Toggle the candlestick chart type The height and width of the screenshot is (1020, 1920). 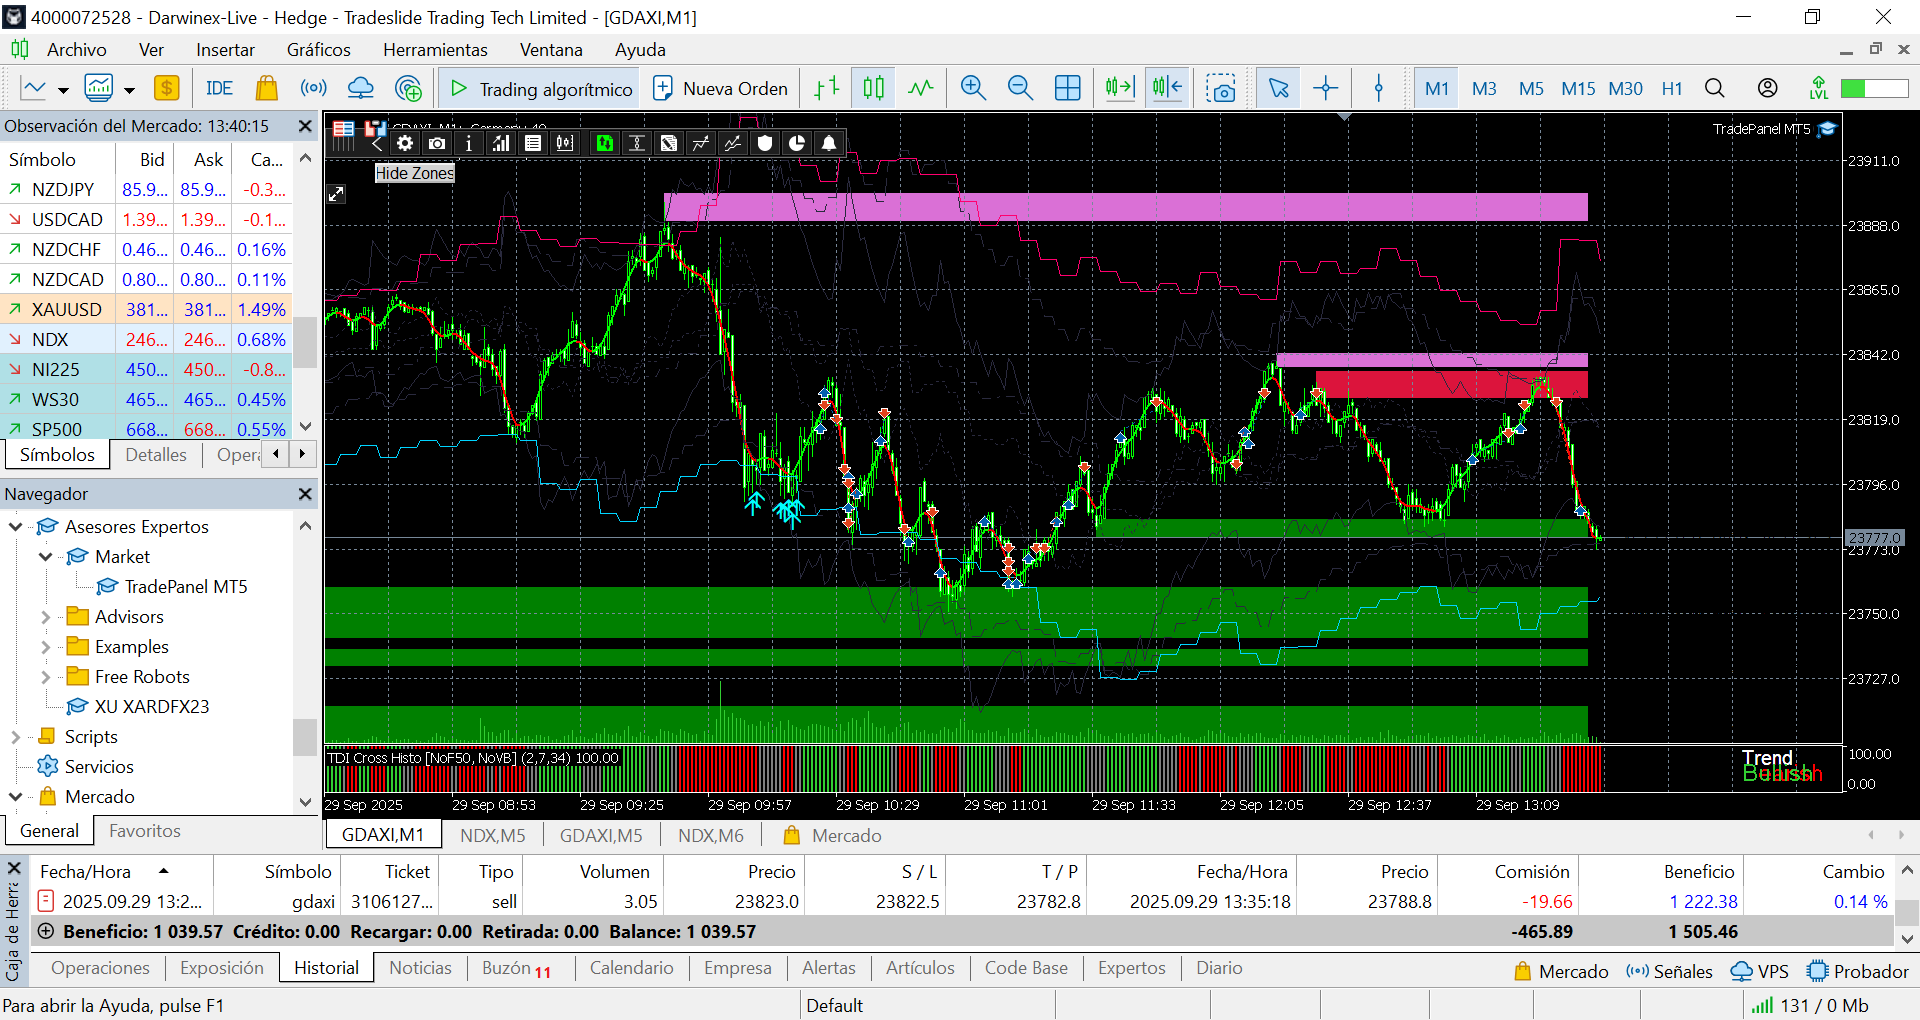pos(873,88)
